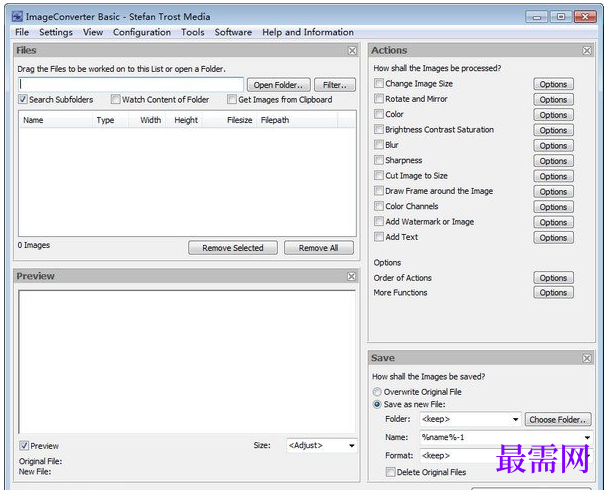Open the Configuration menu
The image size is (608, 490).
click(142, 32)
